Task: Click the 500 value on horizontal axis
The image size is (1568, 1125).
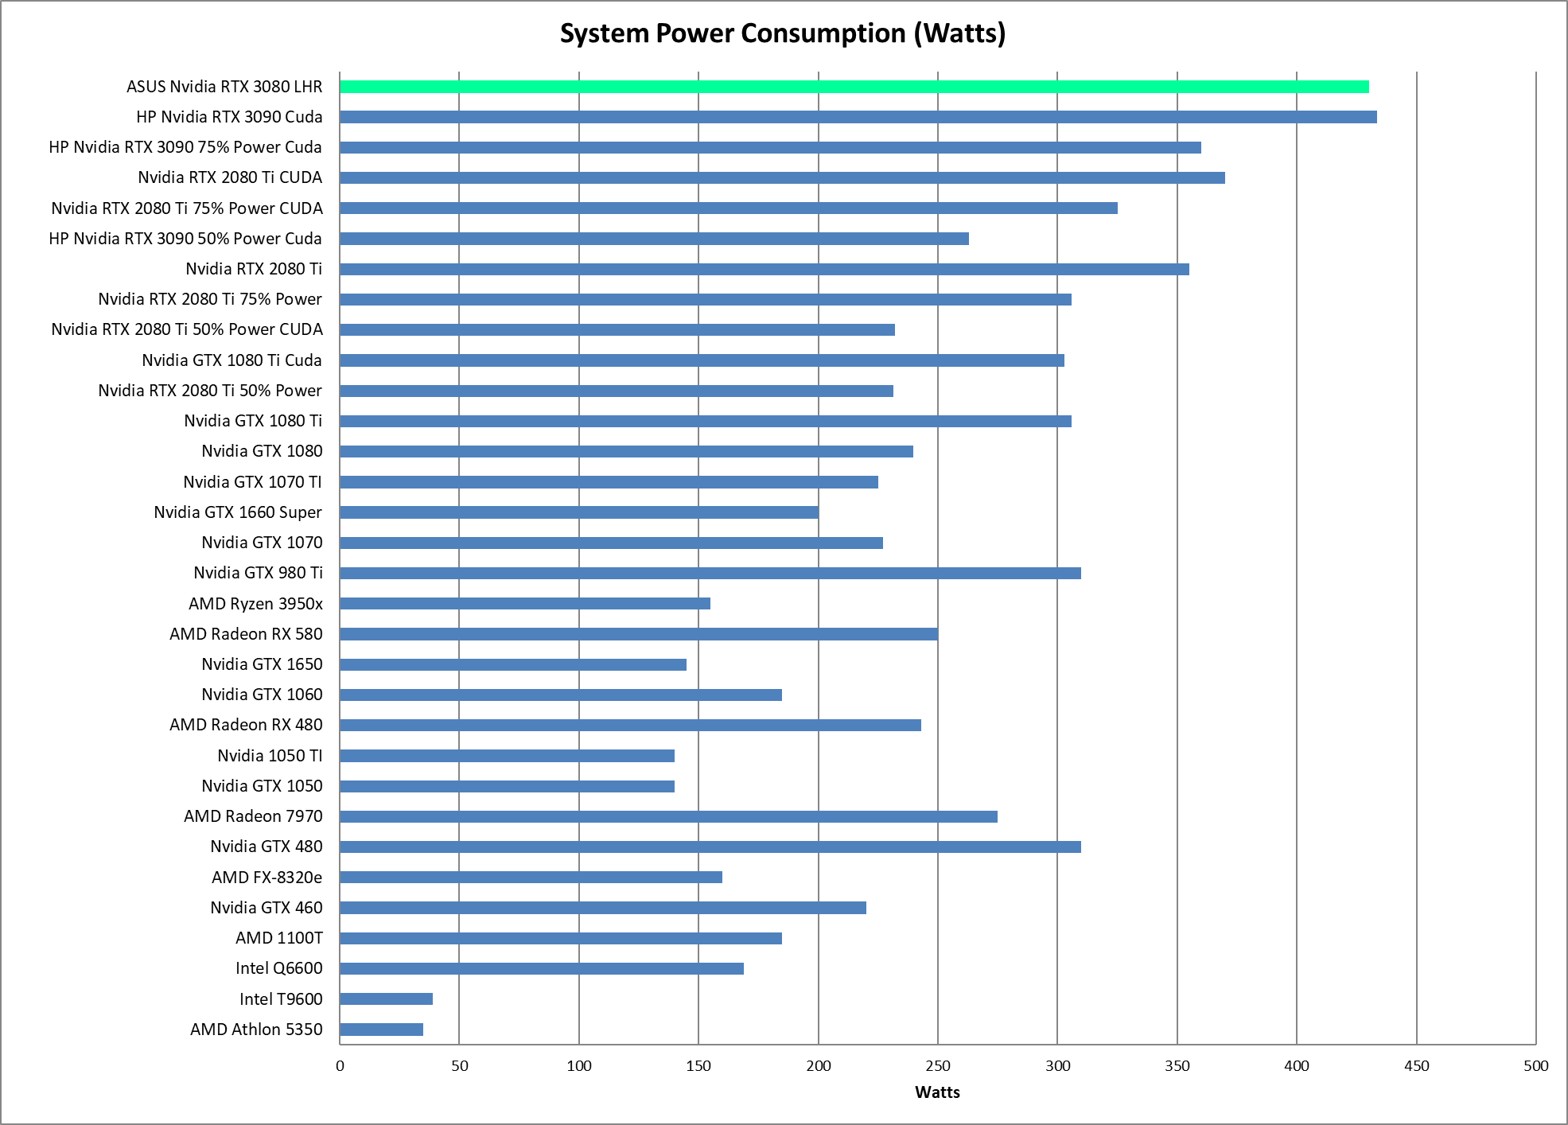Action: (1535, 1066)
